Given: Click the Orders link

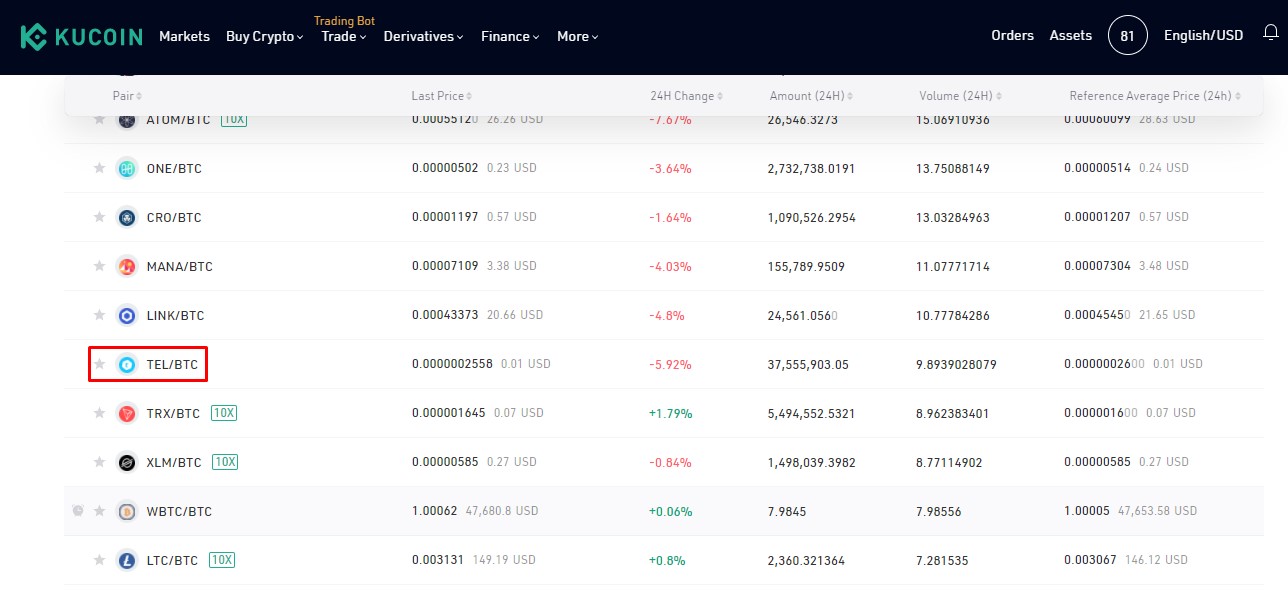Looking at the screenshot, I should [1012, 35].
